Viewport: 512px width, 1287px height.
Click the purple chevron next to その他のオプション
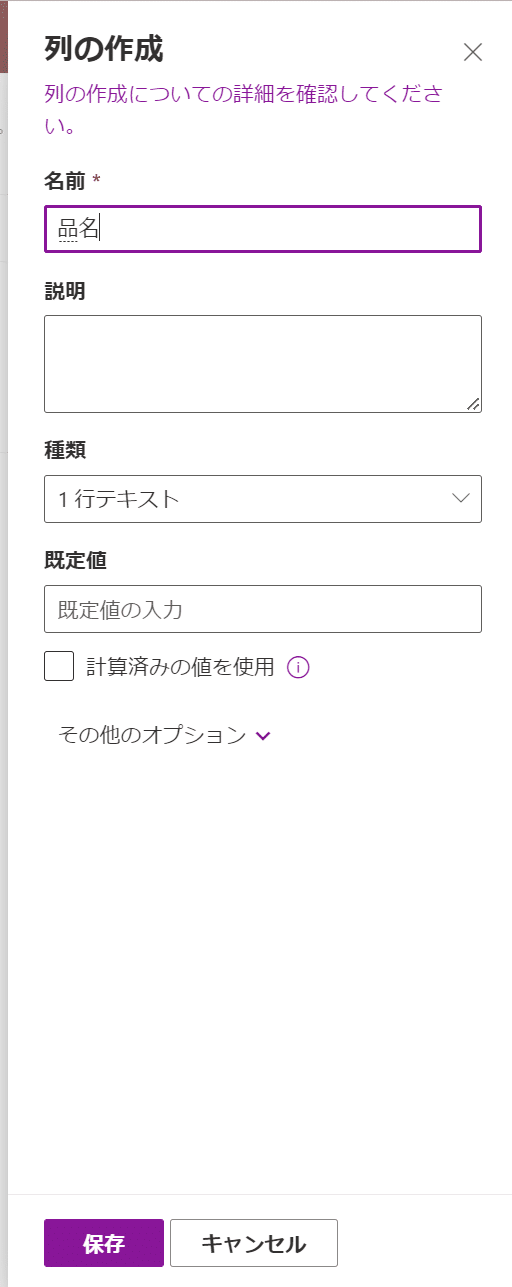point(264,736)
